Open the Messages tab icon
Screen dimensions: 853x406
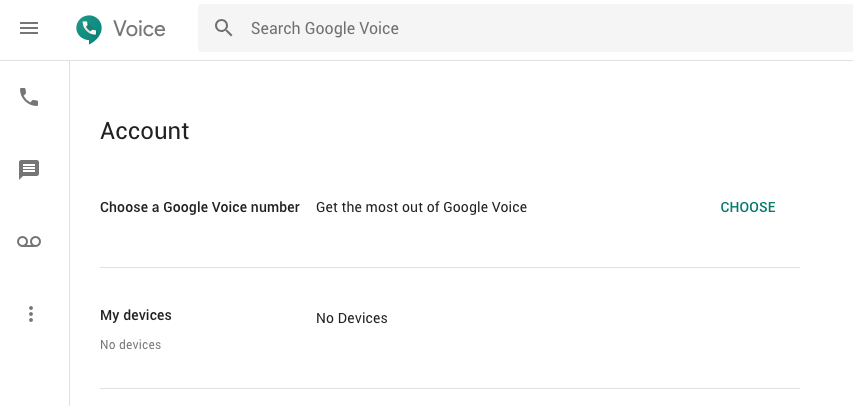[x=29, y=170]
